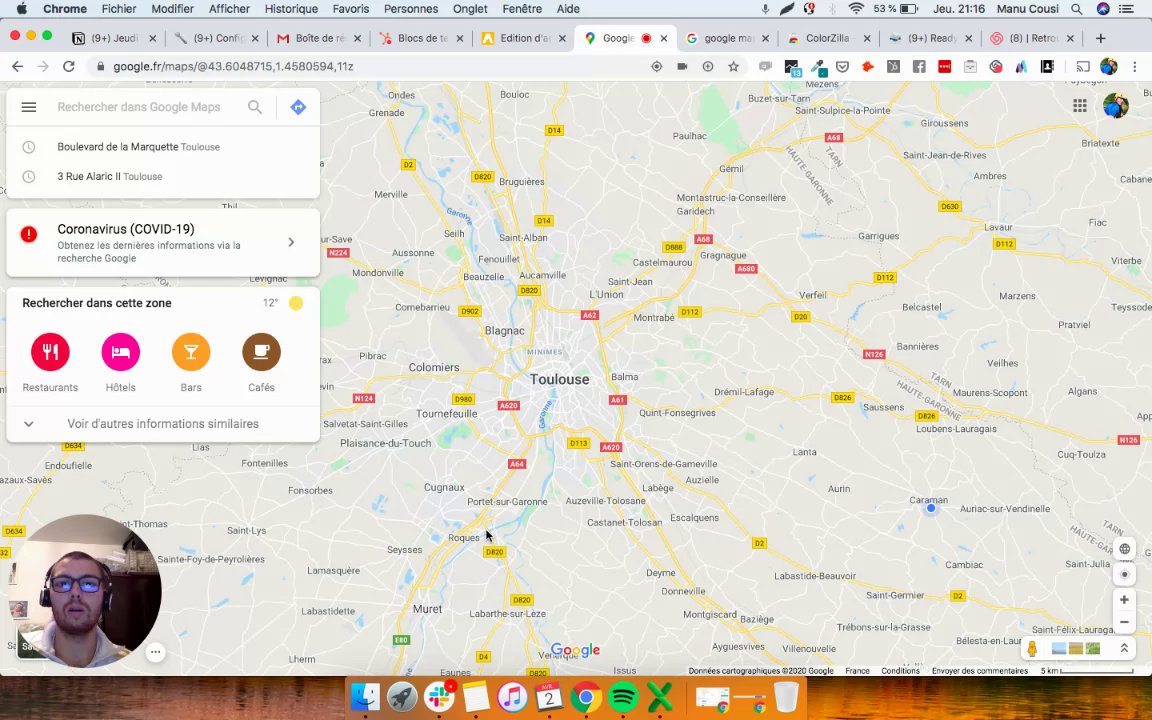Open the Facebook extension icon

[919, 66]
